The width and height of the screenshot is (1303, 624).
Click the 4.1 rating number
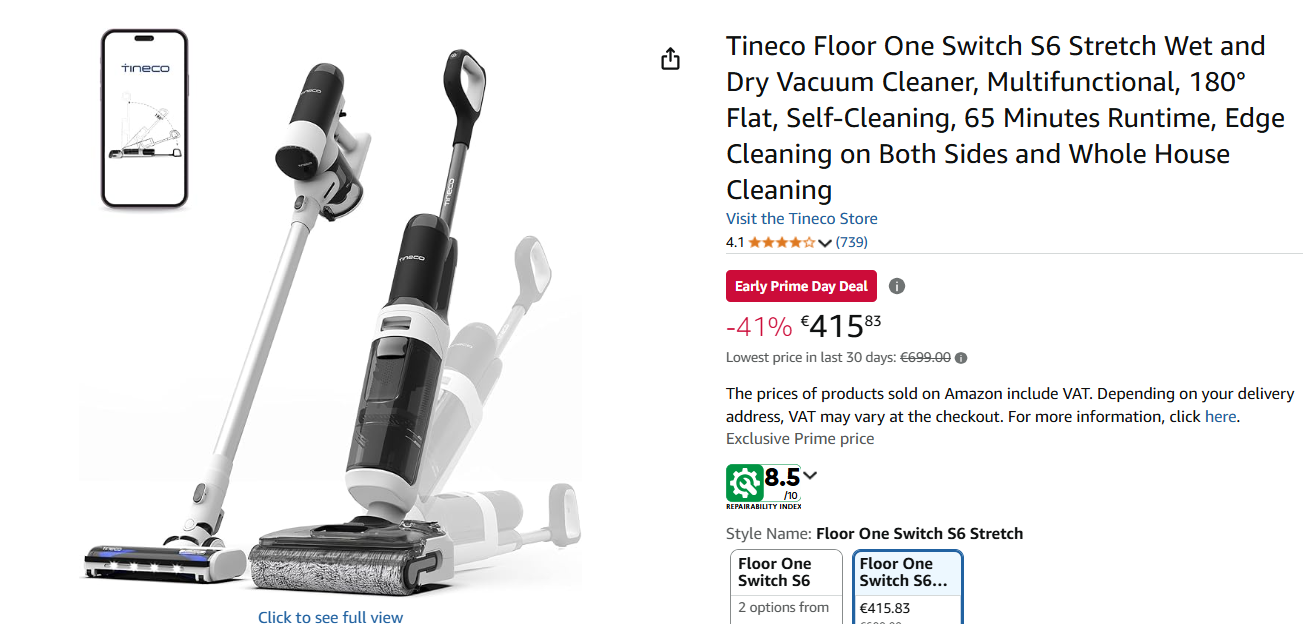coord(735,242)
